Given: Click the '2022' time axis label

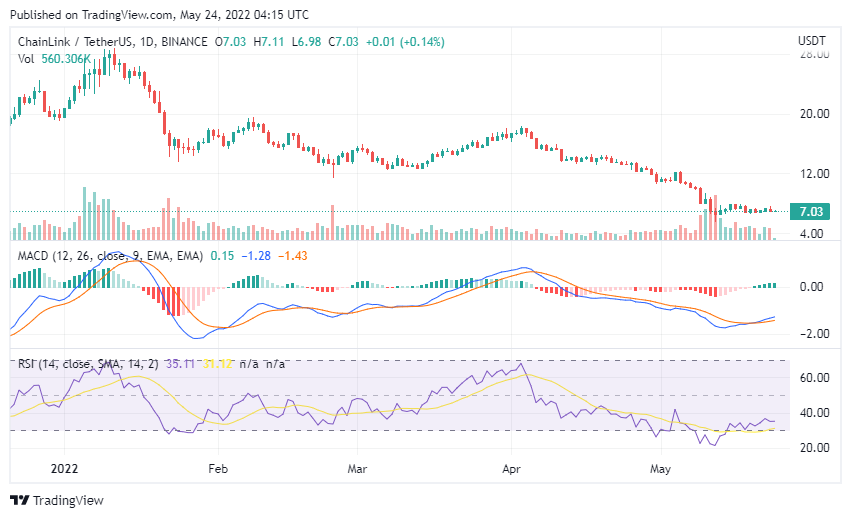Looking at the screenshot, I should pos(65,469).
